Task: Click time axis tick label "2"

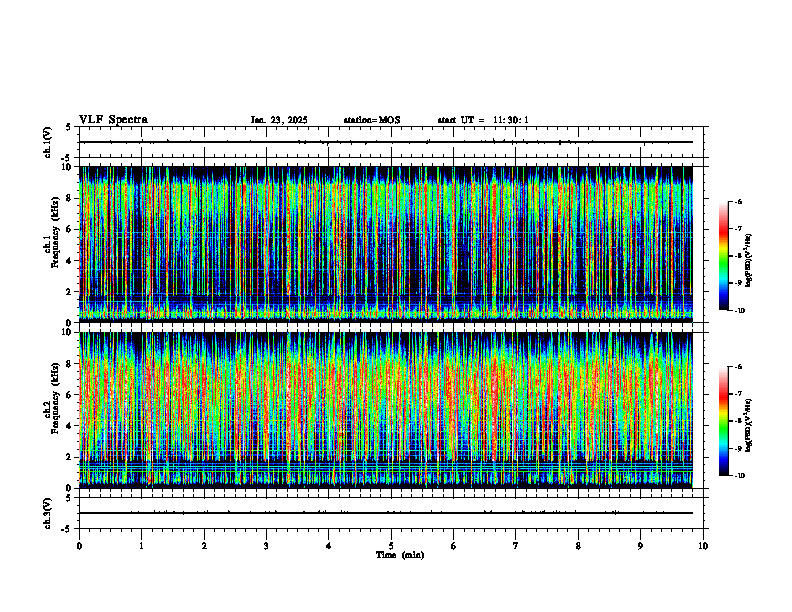Action: point(204,546)
